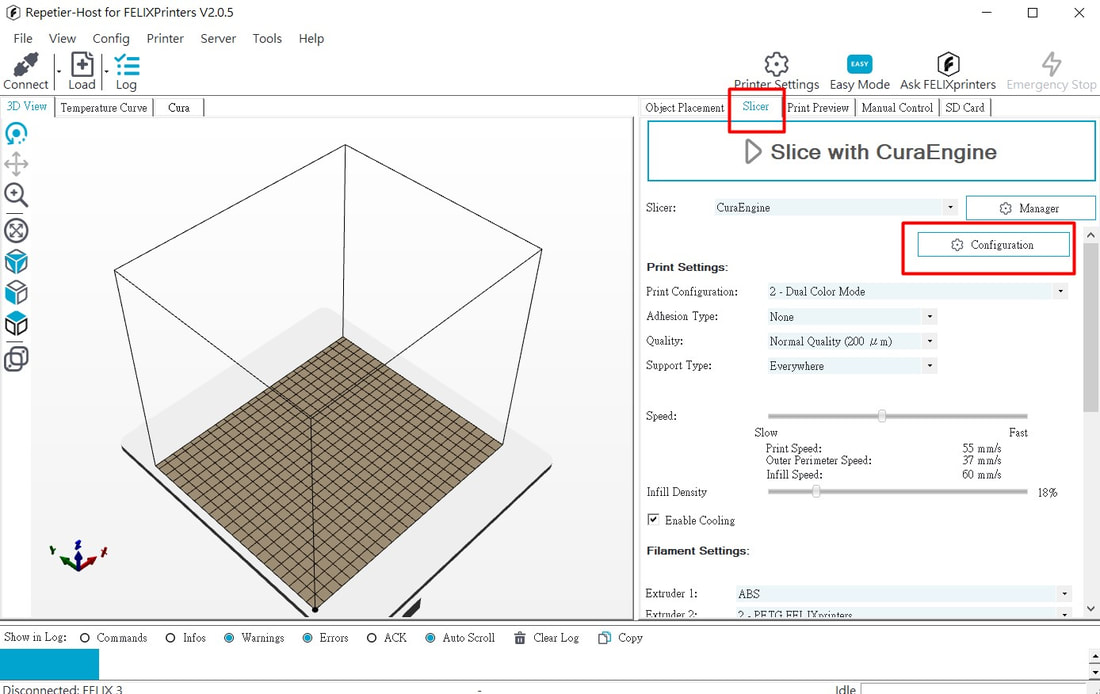Click Slice with CuraEngine button

(x=871, y=152)
